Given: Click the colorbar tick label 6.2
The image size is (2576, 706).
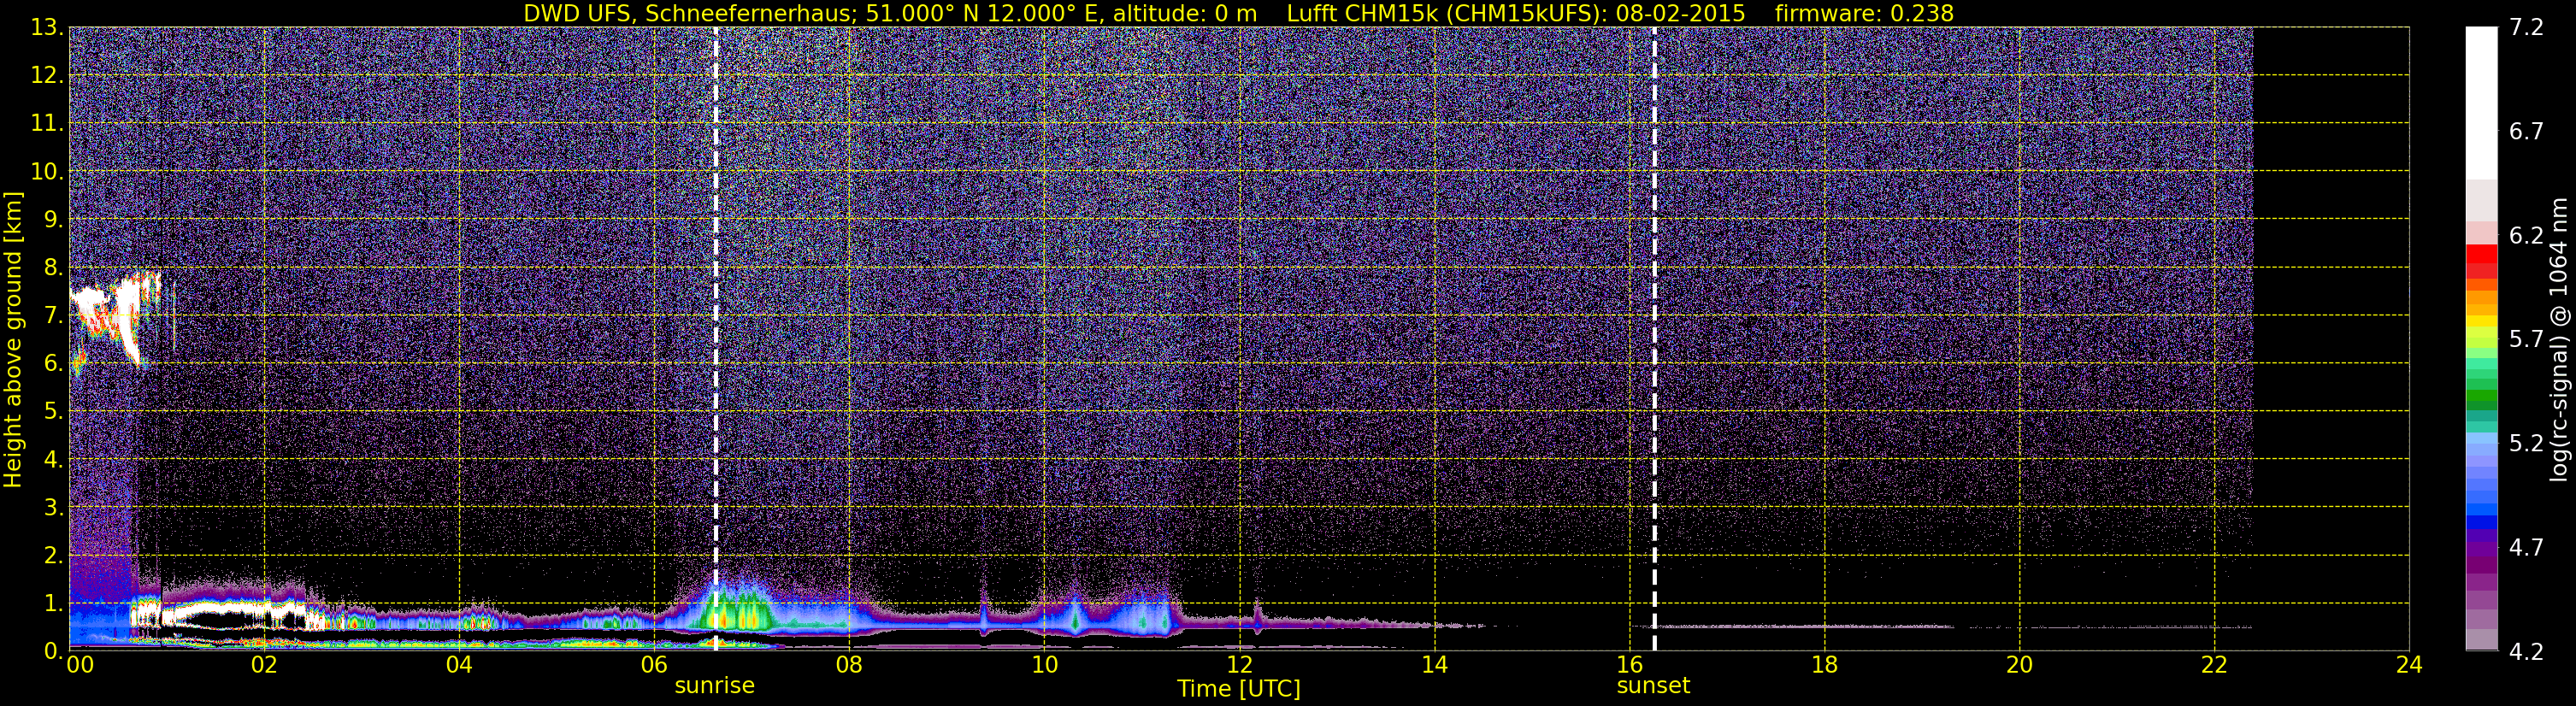Looking at the screenshot, I should pyautogui.click(x=2526, y=235).
